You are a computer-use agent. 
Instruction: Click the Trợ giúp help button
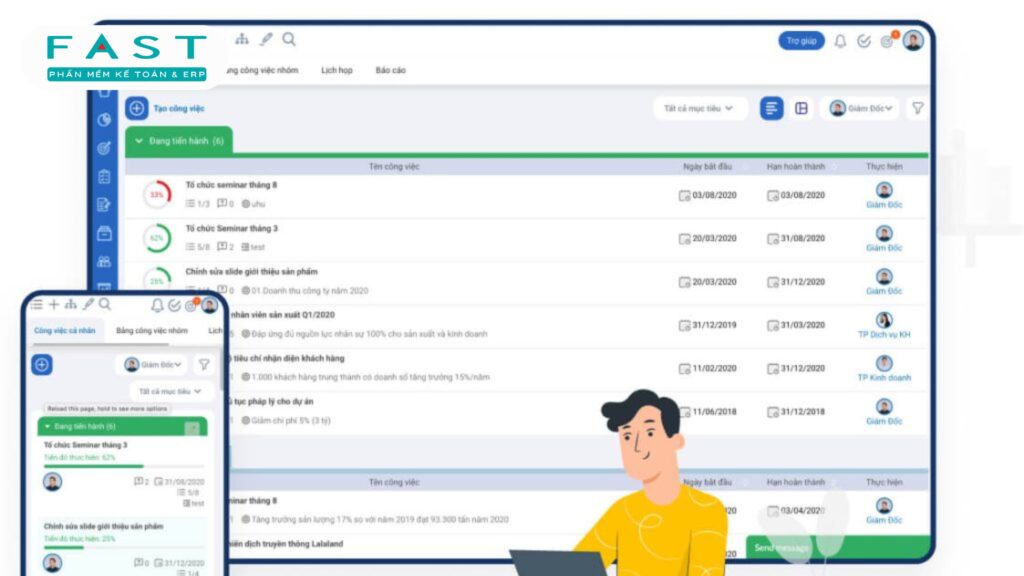coord(801,40)
